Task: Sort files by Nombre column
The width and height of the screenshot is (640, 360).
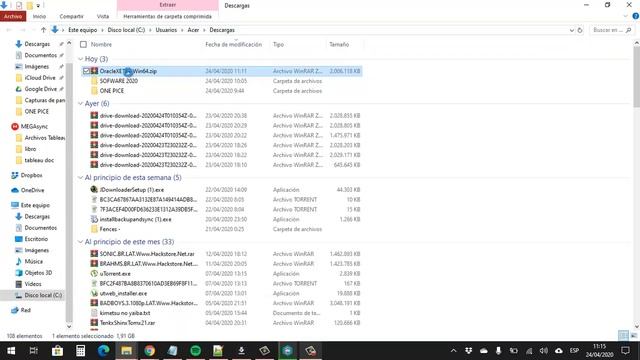Action: point(101,44)
